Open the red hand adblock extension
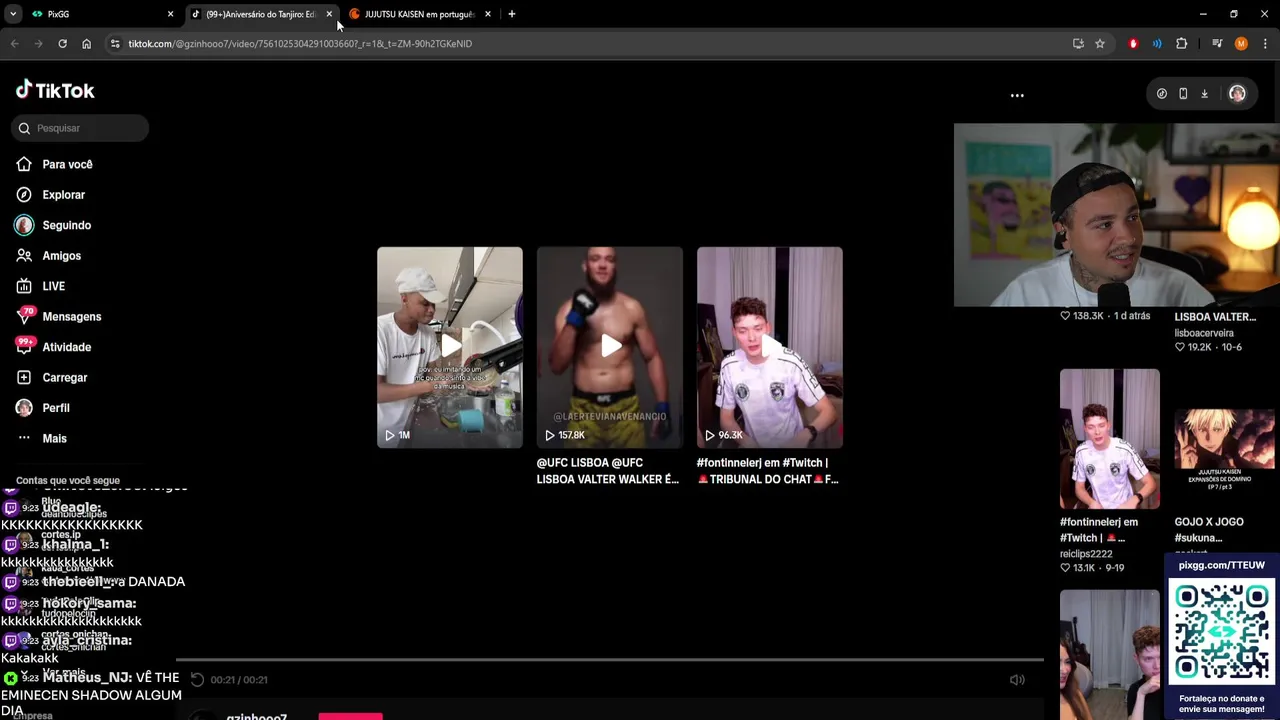 tap(1133, 44)
